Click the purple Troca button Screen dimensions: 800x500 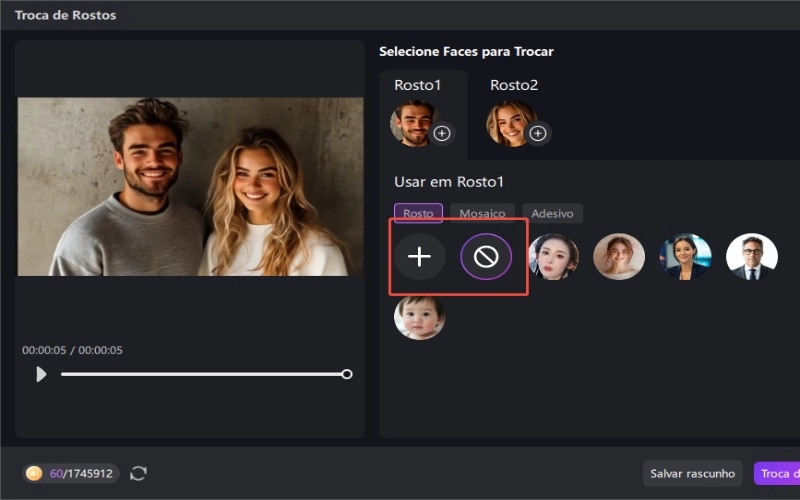777,473
